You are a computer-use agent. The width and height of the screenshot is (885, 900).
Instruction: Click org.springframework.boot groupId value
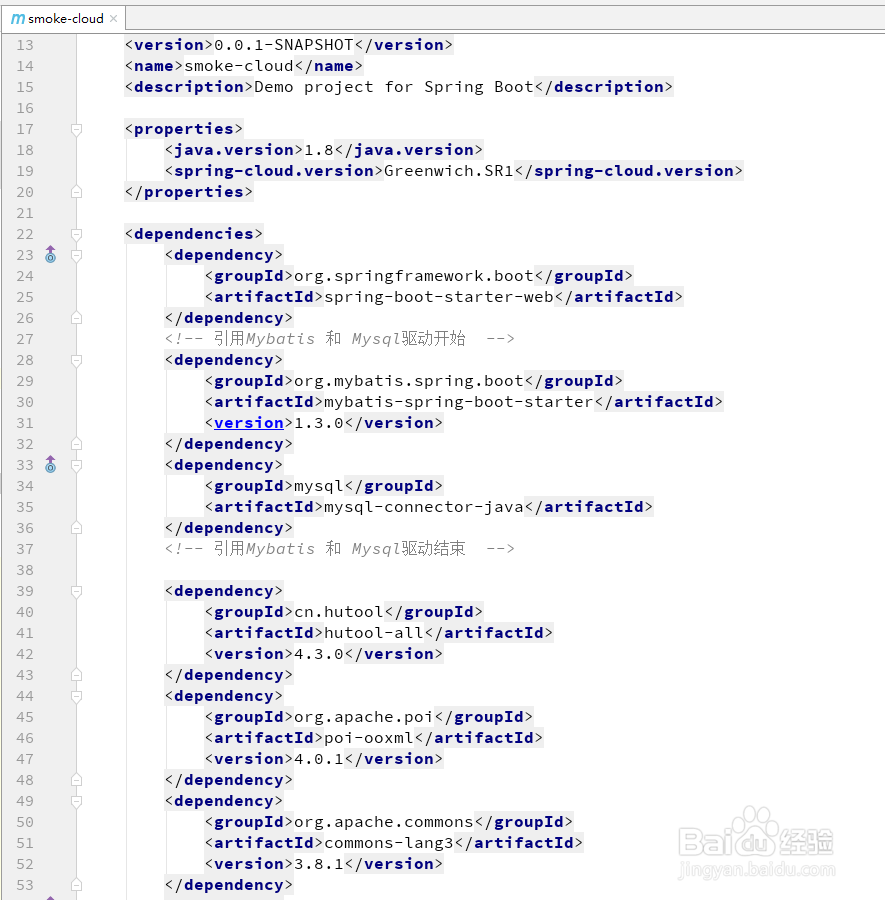pos(414,276)
